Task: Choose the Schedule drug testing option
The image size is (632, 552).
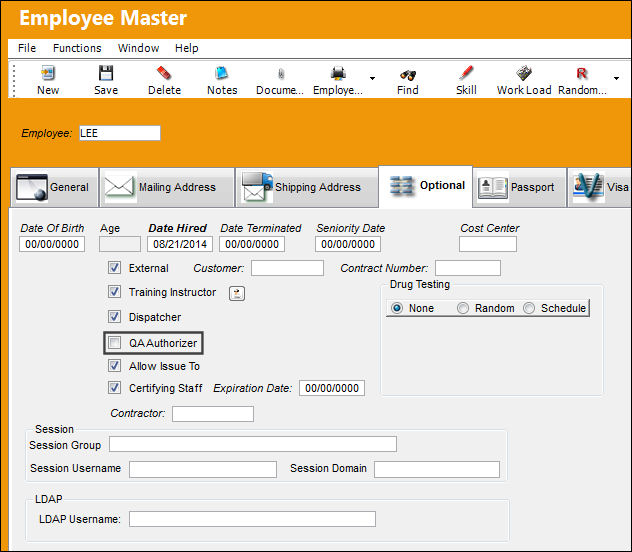Action: pyautogui.click(x=529, y=308)
